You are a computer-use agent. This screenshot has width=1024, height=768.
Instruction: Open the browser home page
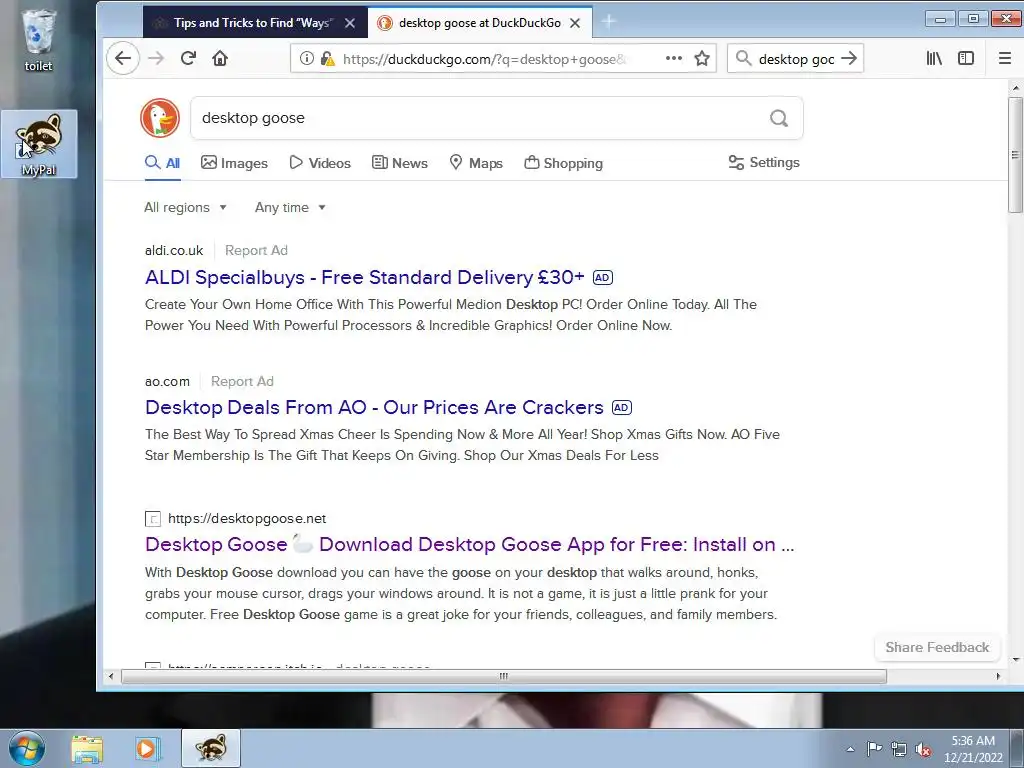point(220,58)
